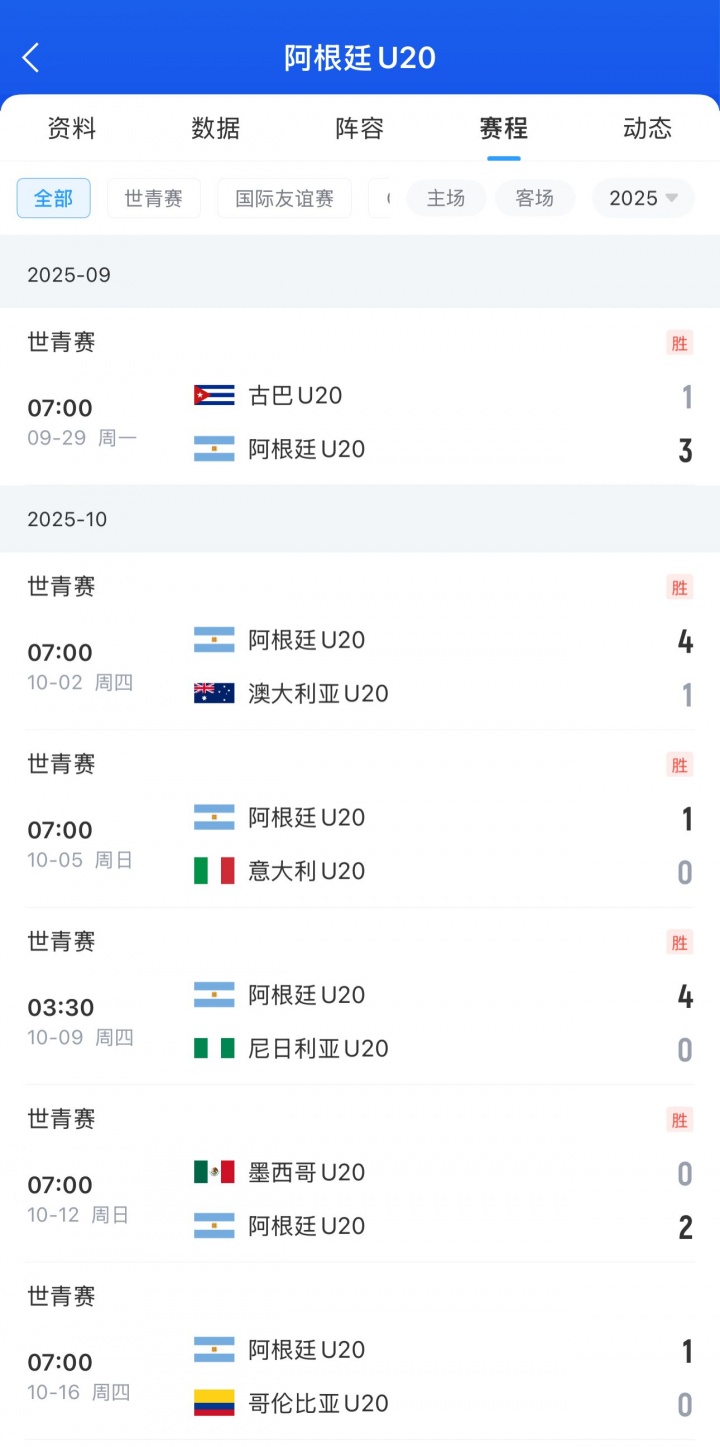Toggle the 客场 away filter

(x=535, y=198)
